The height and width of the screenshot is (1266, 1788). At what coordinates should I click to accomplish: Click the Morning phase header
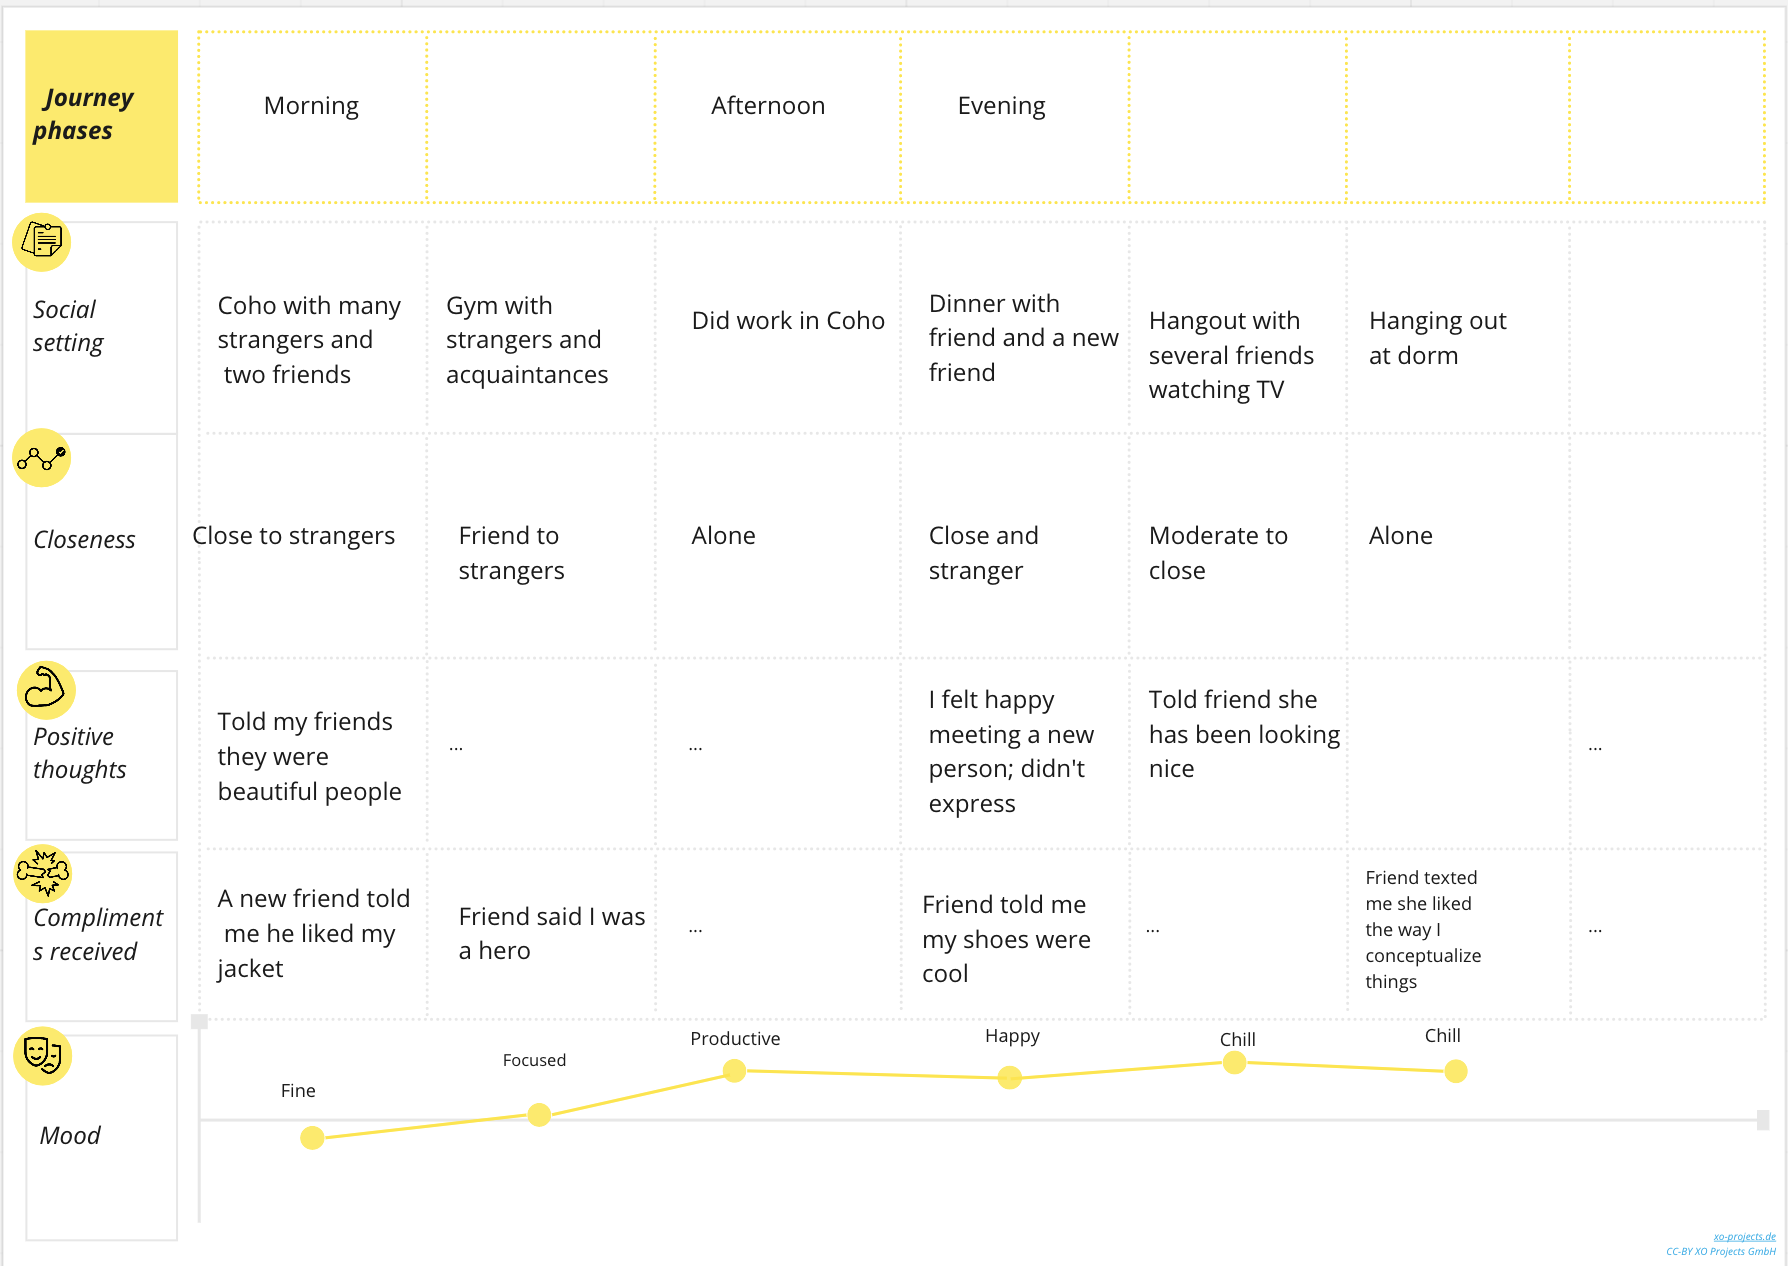[311, 106]
